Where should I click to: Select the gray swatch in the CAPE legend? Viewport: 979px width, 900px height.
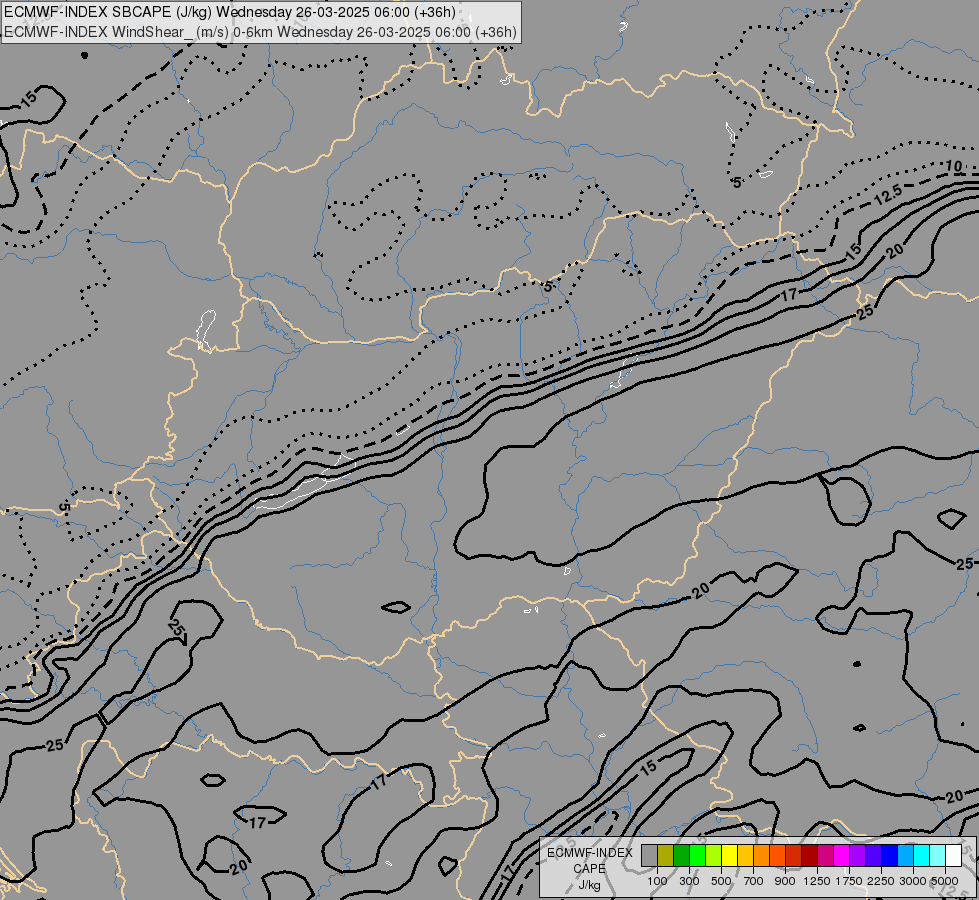649,855
